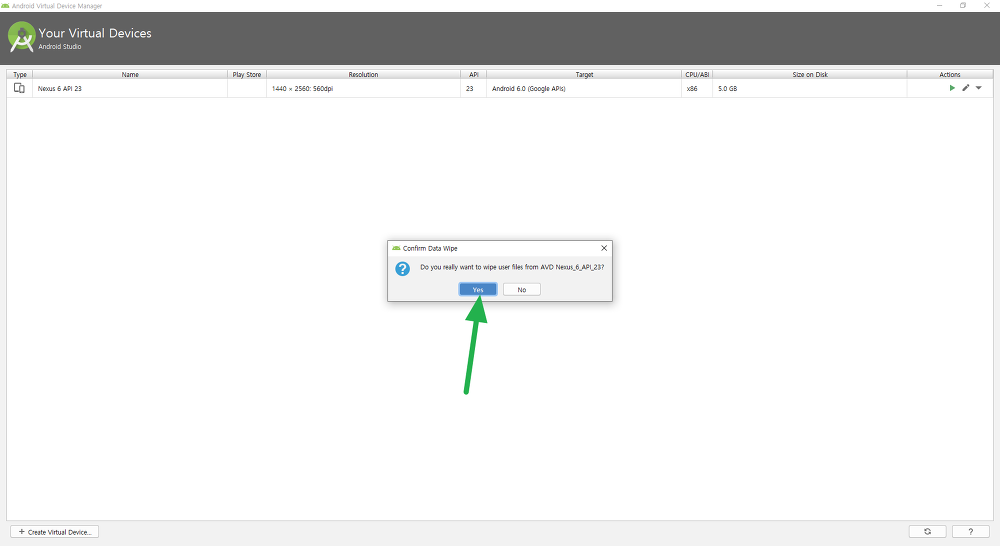1000x546 pixels.
Task: Open the AVD actions dropdown arrow
Action: click(979, 88)
